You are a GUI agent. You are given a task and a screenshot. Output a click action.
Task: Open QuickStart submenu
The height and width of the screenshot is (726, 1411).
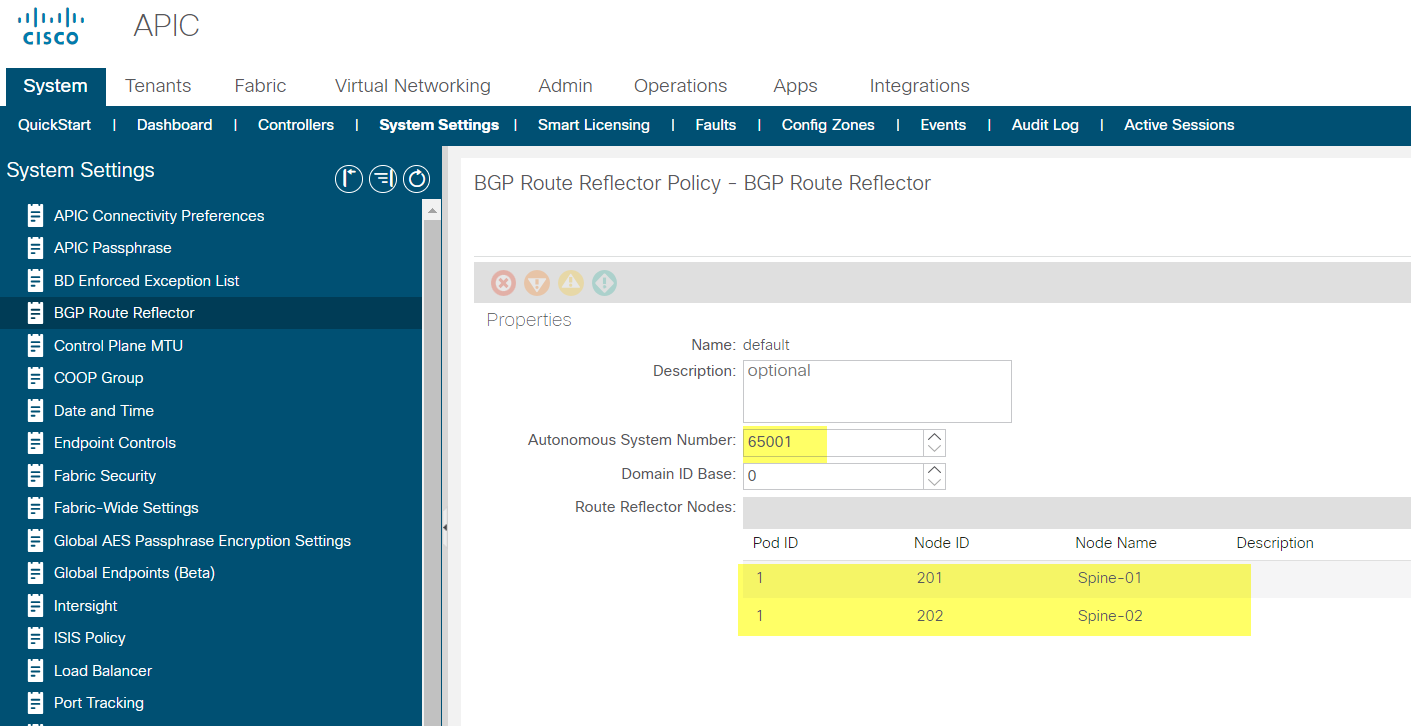pyautogui.click(x=54, y=125)
